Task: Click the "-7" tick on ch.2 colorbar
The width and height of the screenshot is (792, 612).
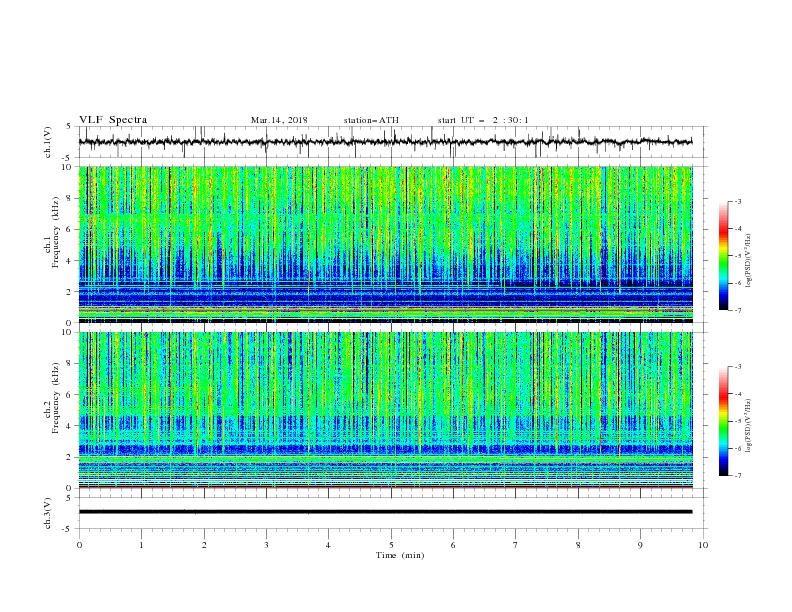Action: coord(738,475)
